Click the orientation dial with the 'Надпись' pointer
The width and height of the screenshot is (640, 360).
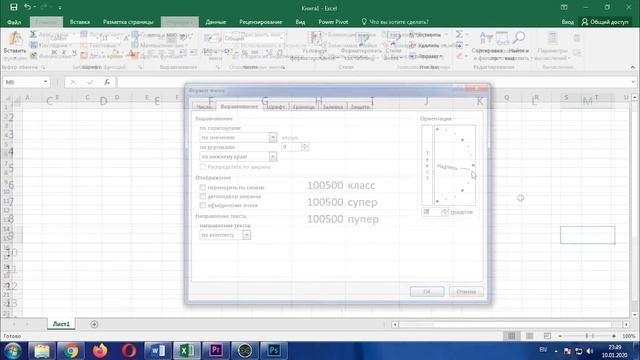(x=455, y=165)
